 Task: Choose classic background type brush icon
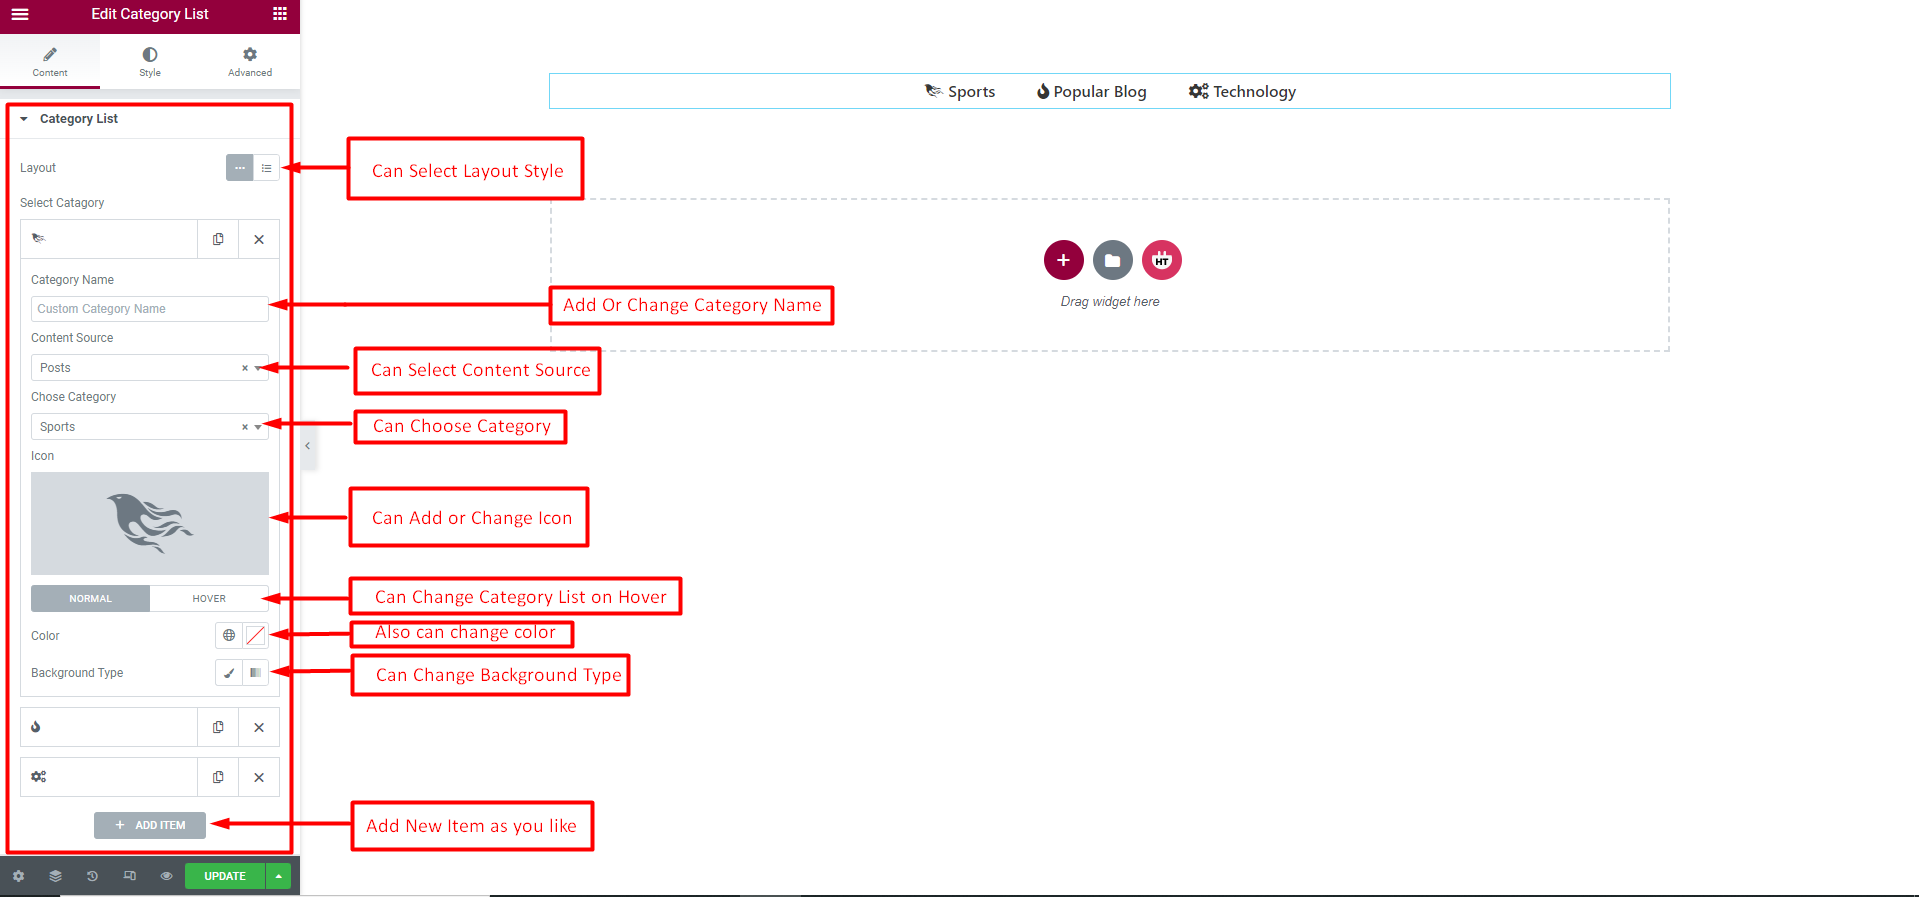pos(229,673)
